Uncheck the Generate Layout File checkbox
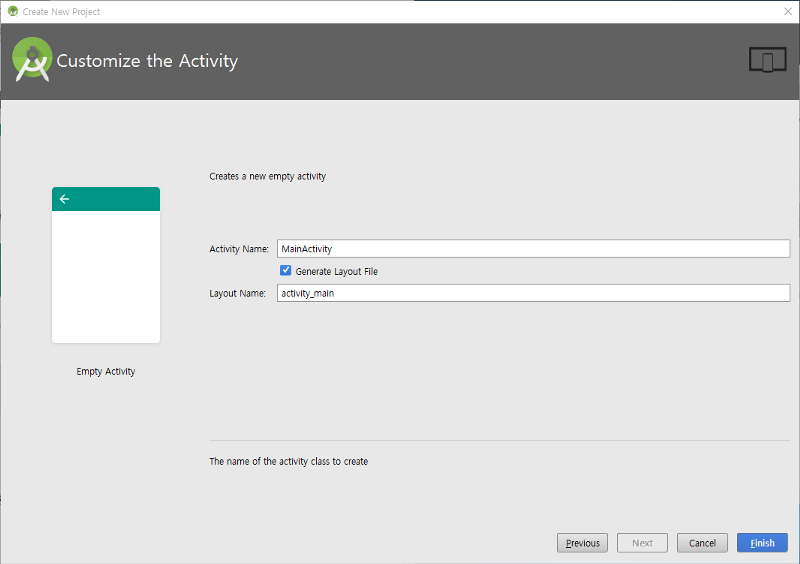This screenshot has height=564, width=800. pos(286,271)
